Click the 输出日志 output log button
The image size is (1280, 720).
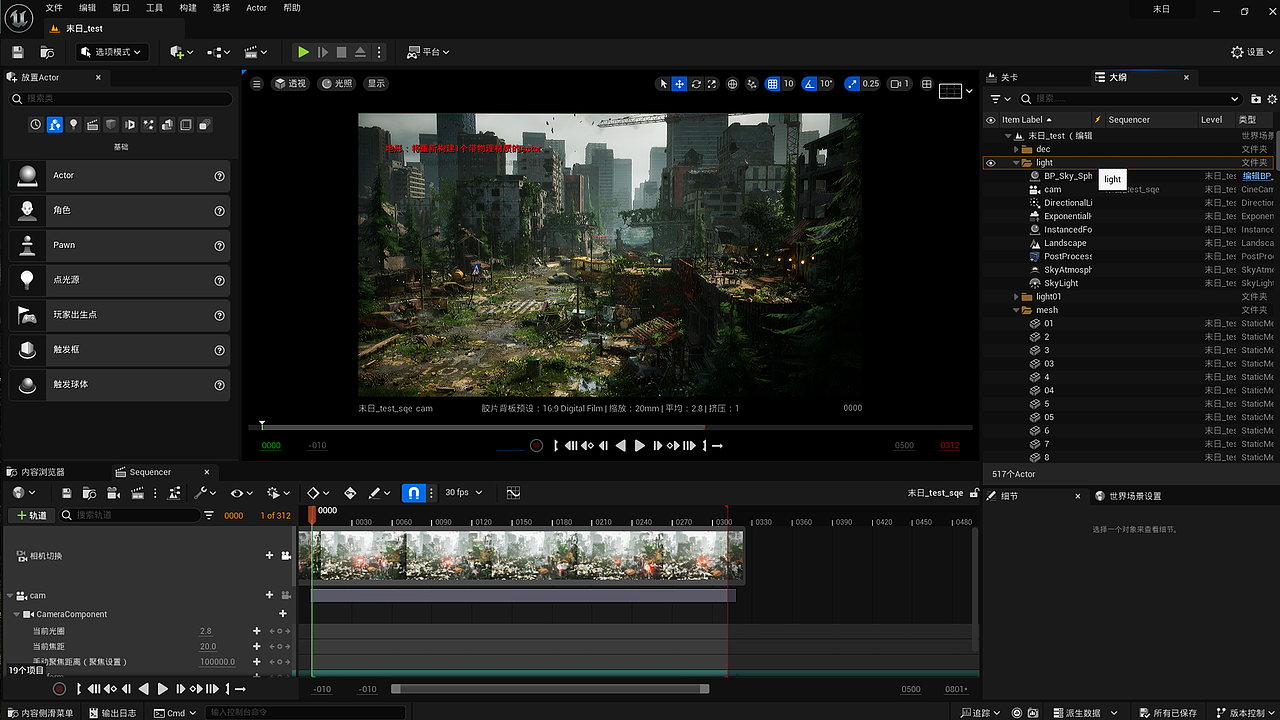click(x=111, y=713)
